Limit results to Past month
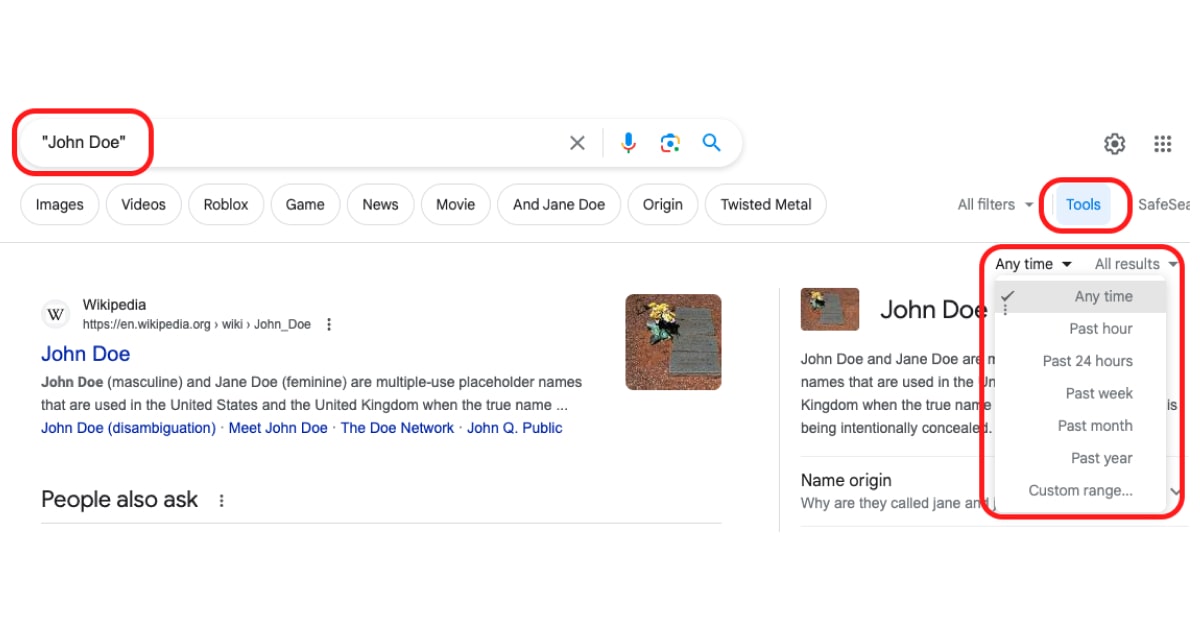The height and width of the screenshot is (628, 1200). [1081, 425]
